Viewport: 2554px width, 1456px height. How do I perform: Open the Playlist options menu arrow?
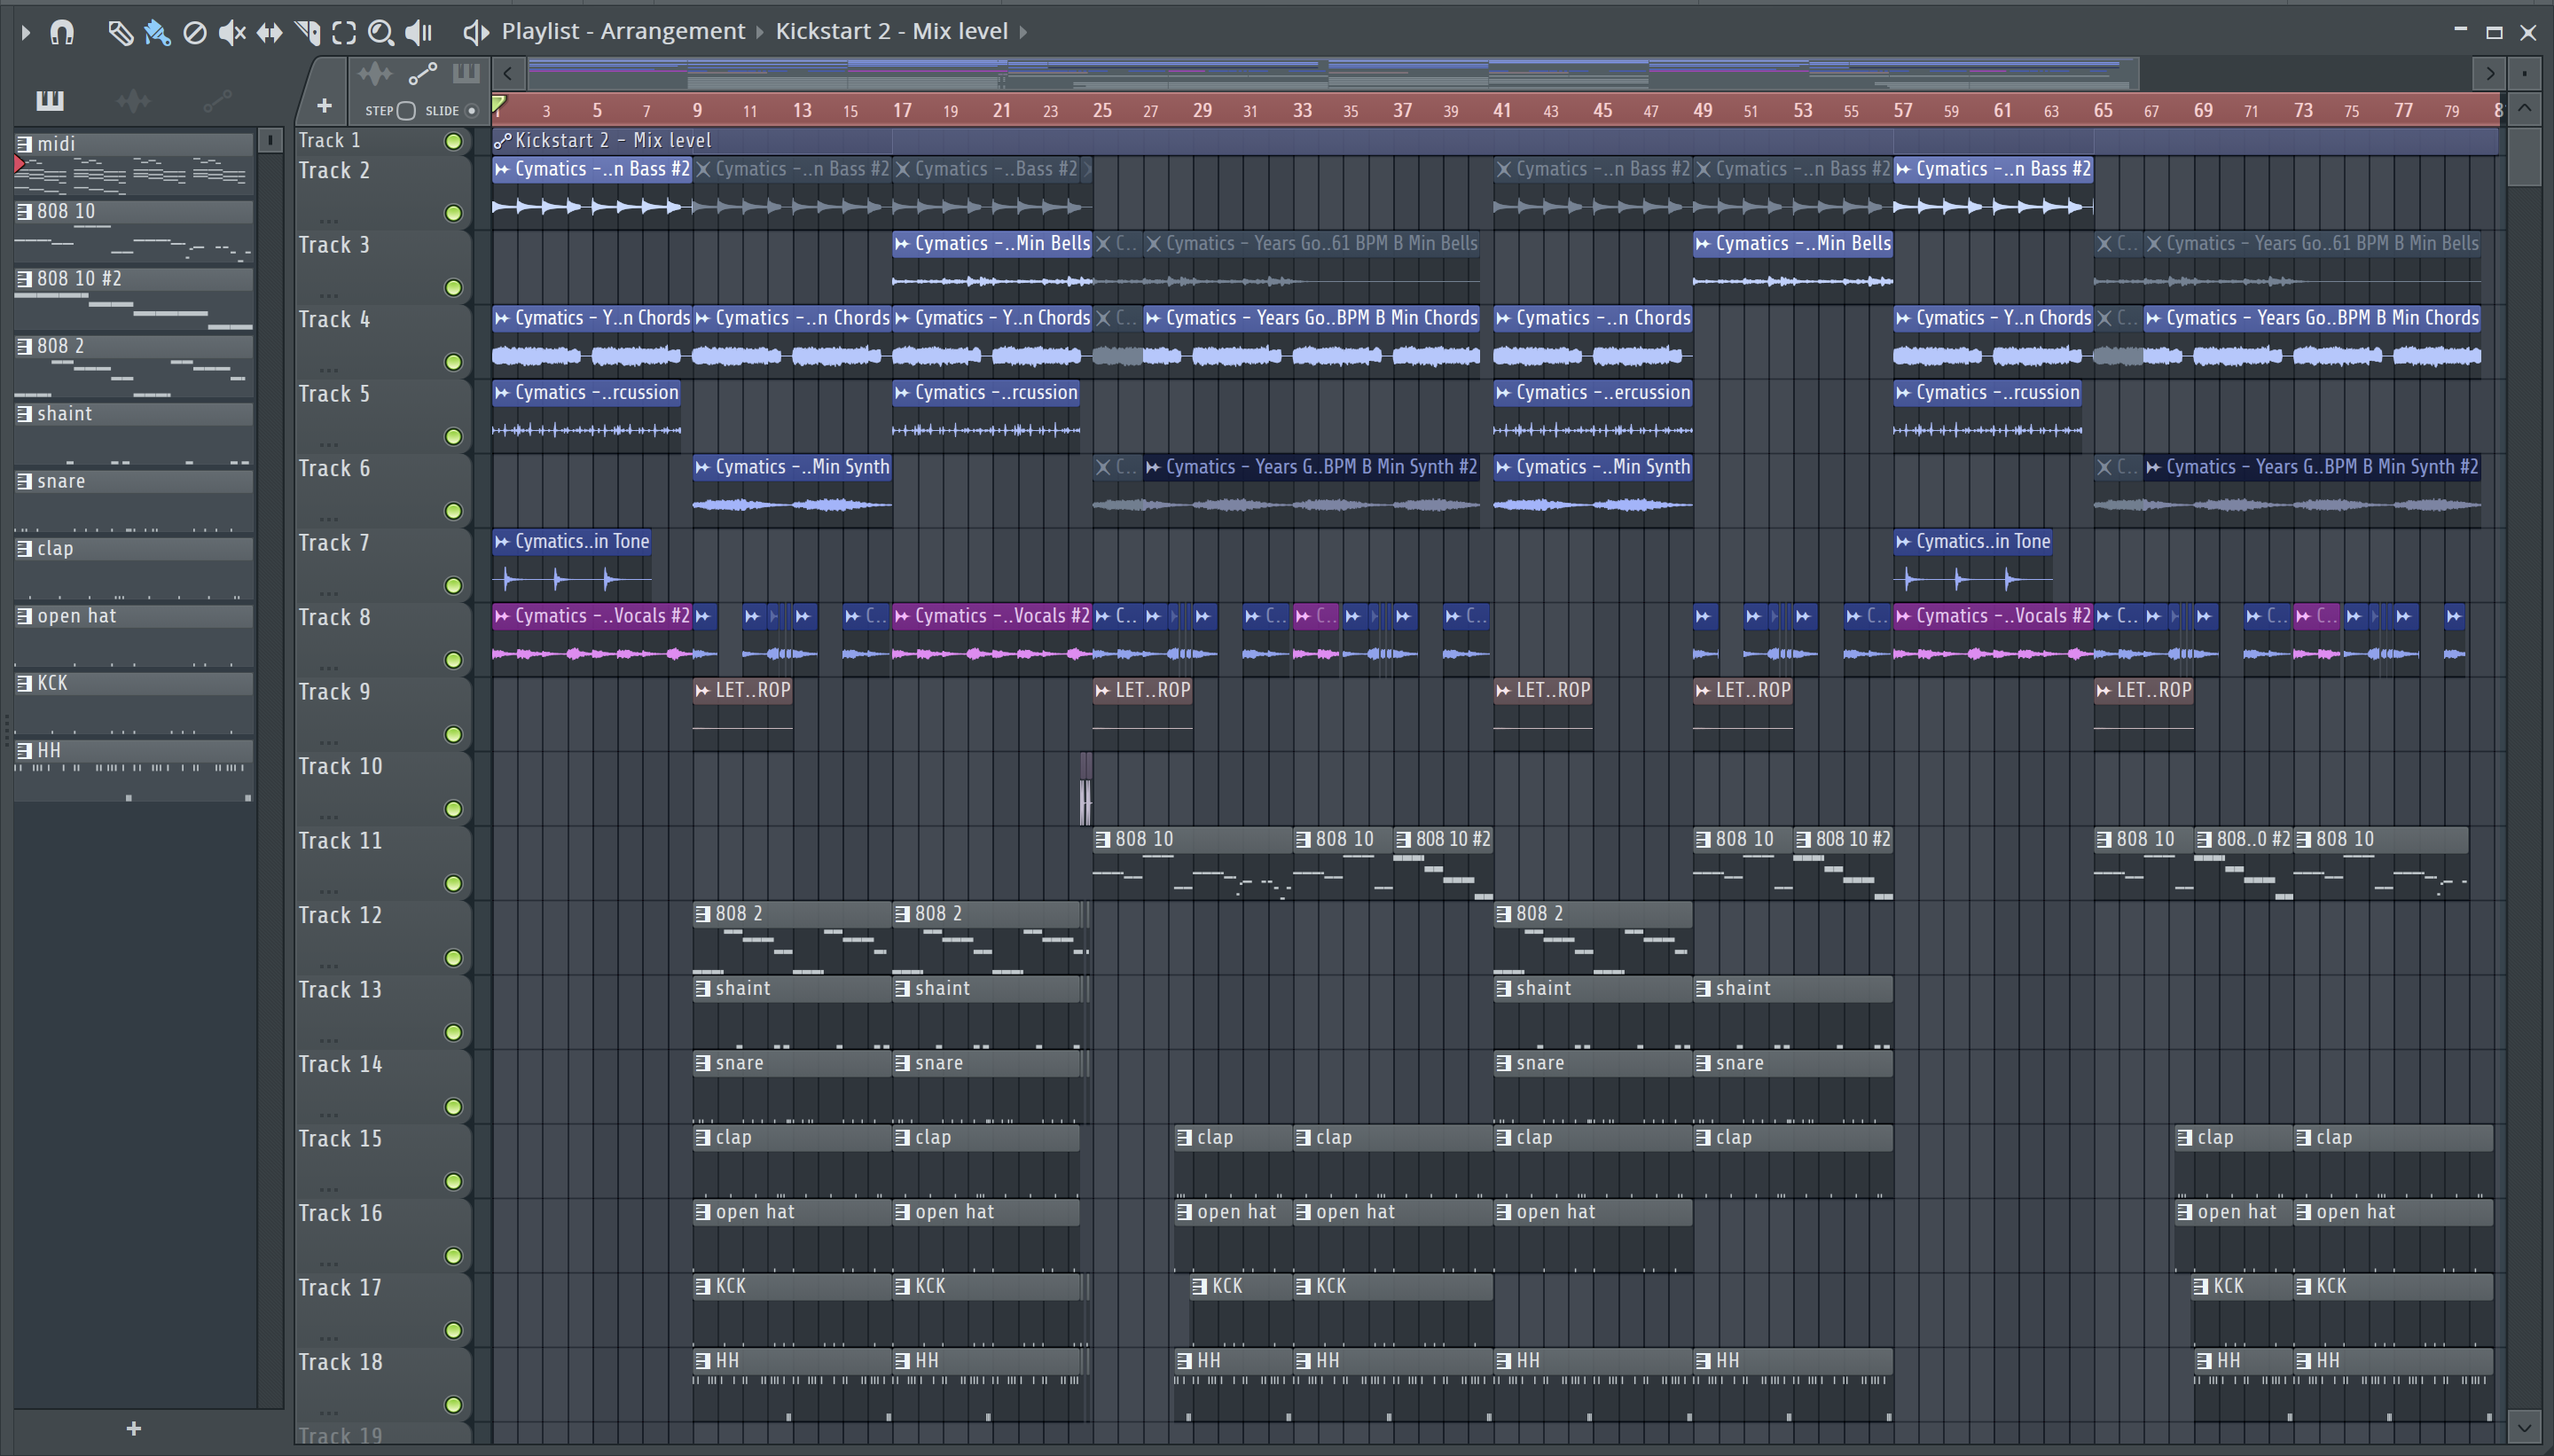[26, 32]
